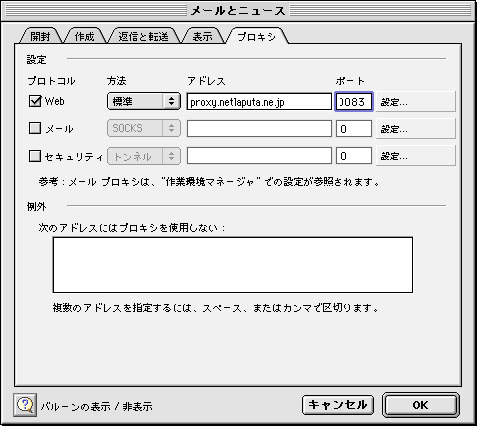Click the balloon help question mark icon

click(x=25, y=405)
